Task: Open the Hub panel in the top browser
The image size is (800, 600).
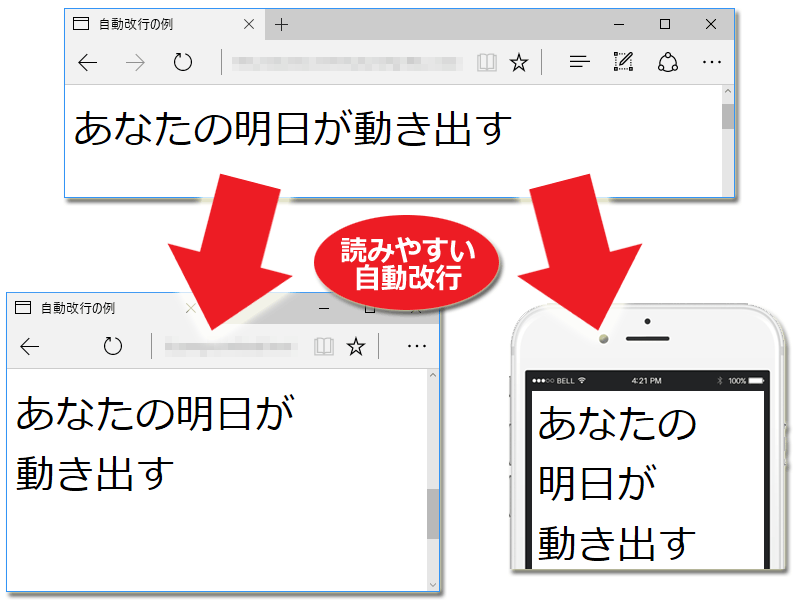Action: [x=578, y=62]
